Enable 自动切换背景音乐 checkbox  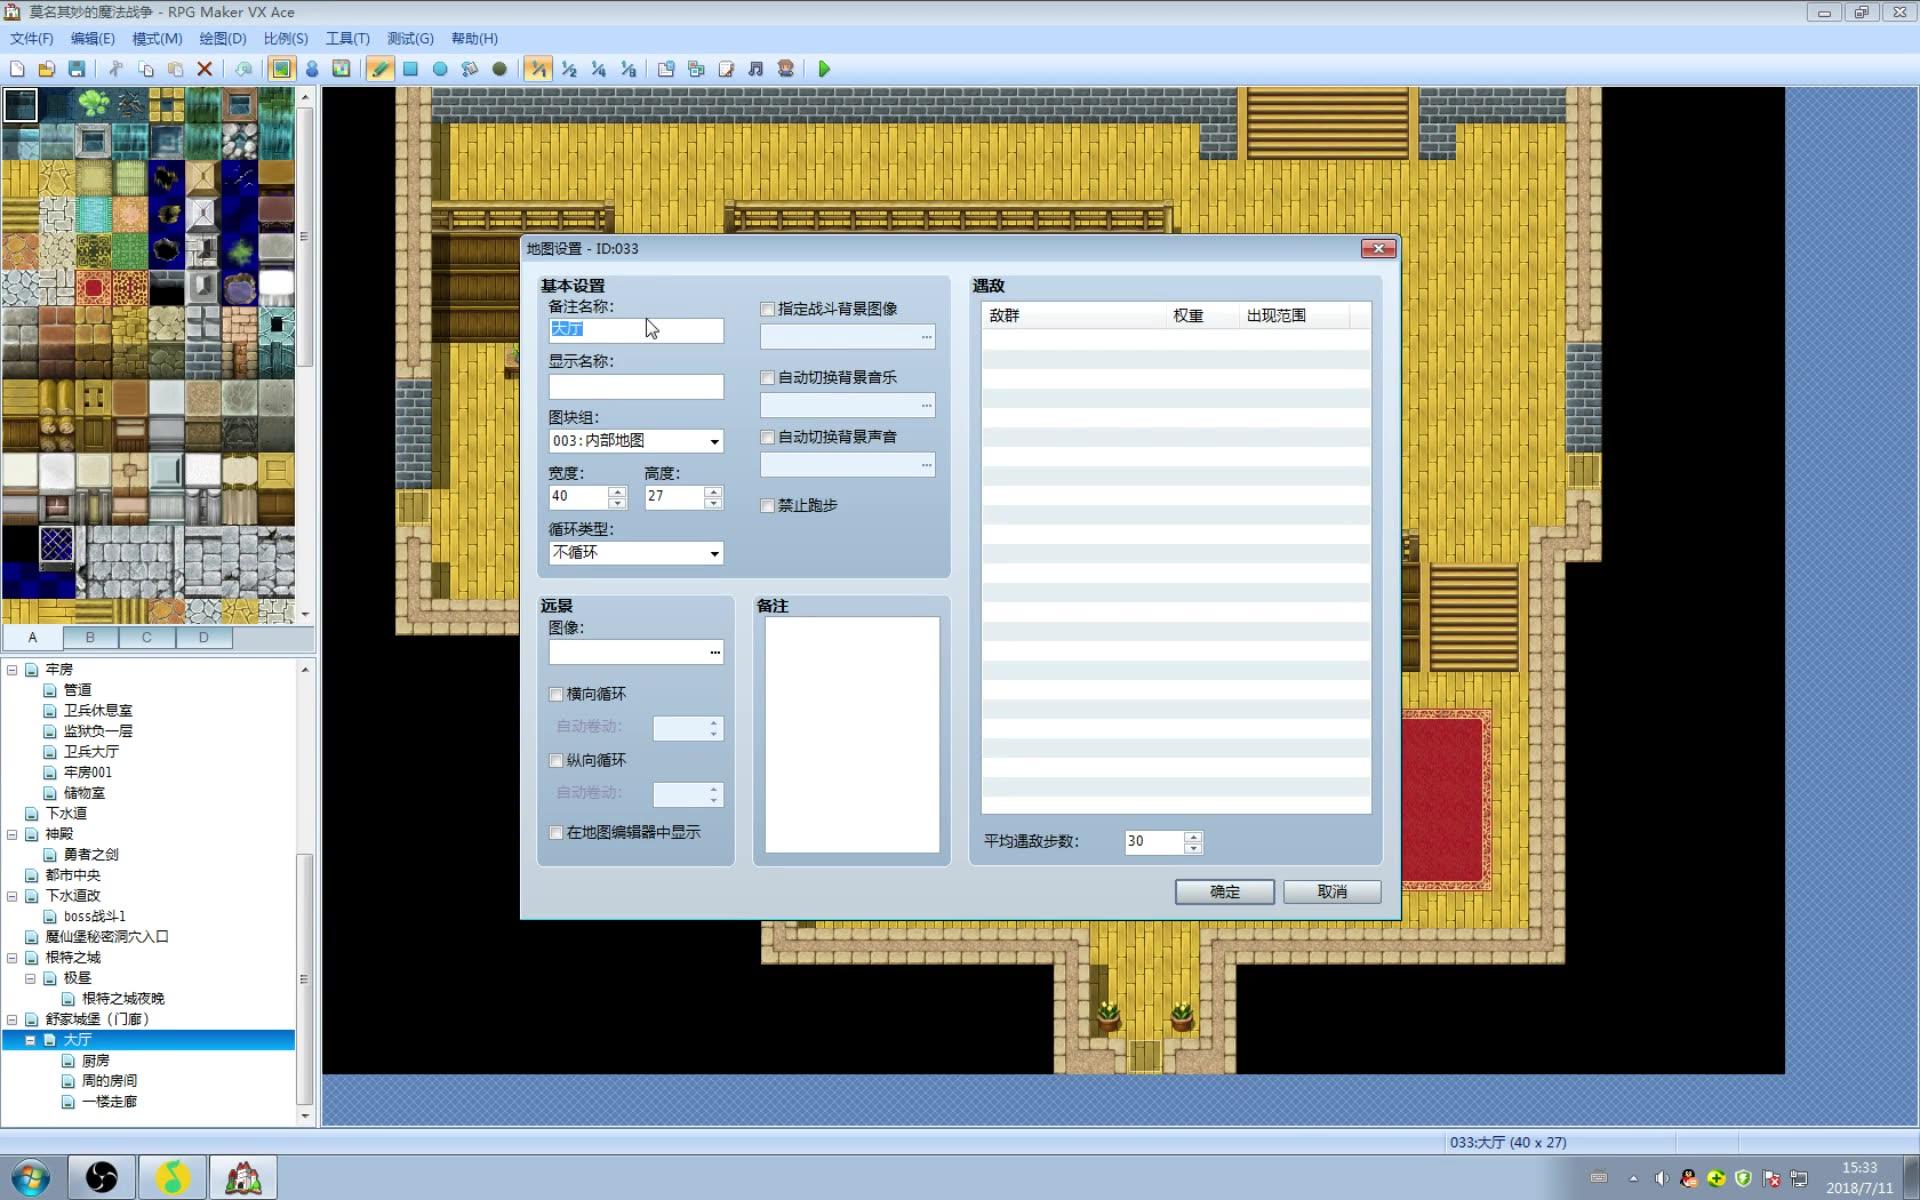click(767, 378)
